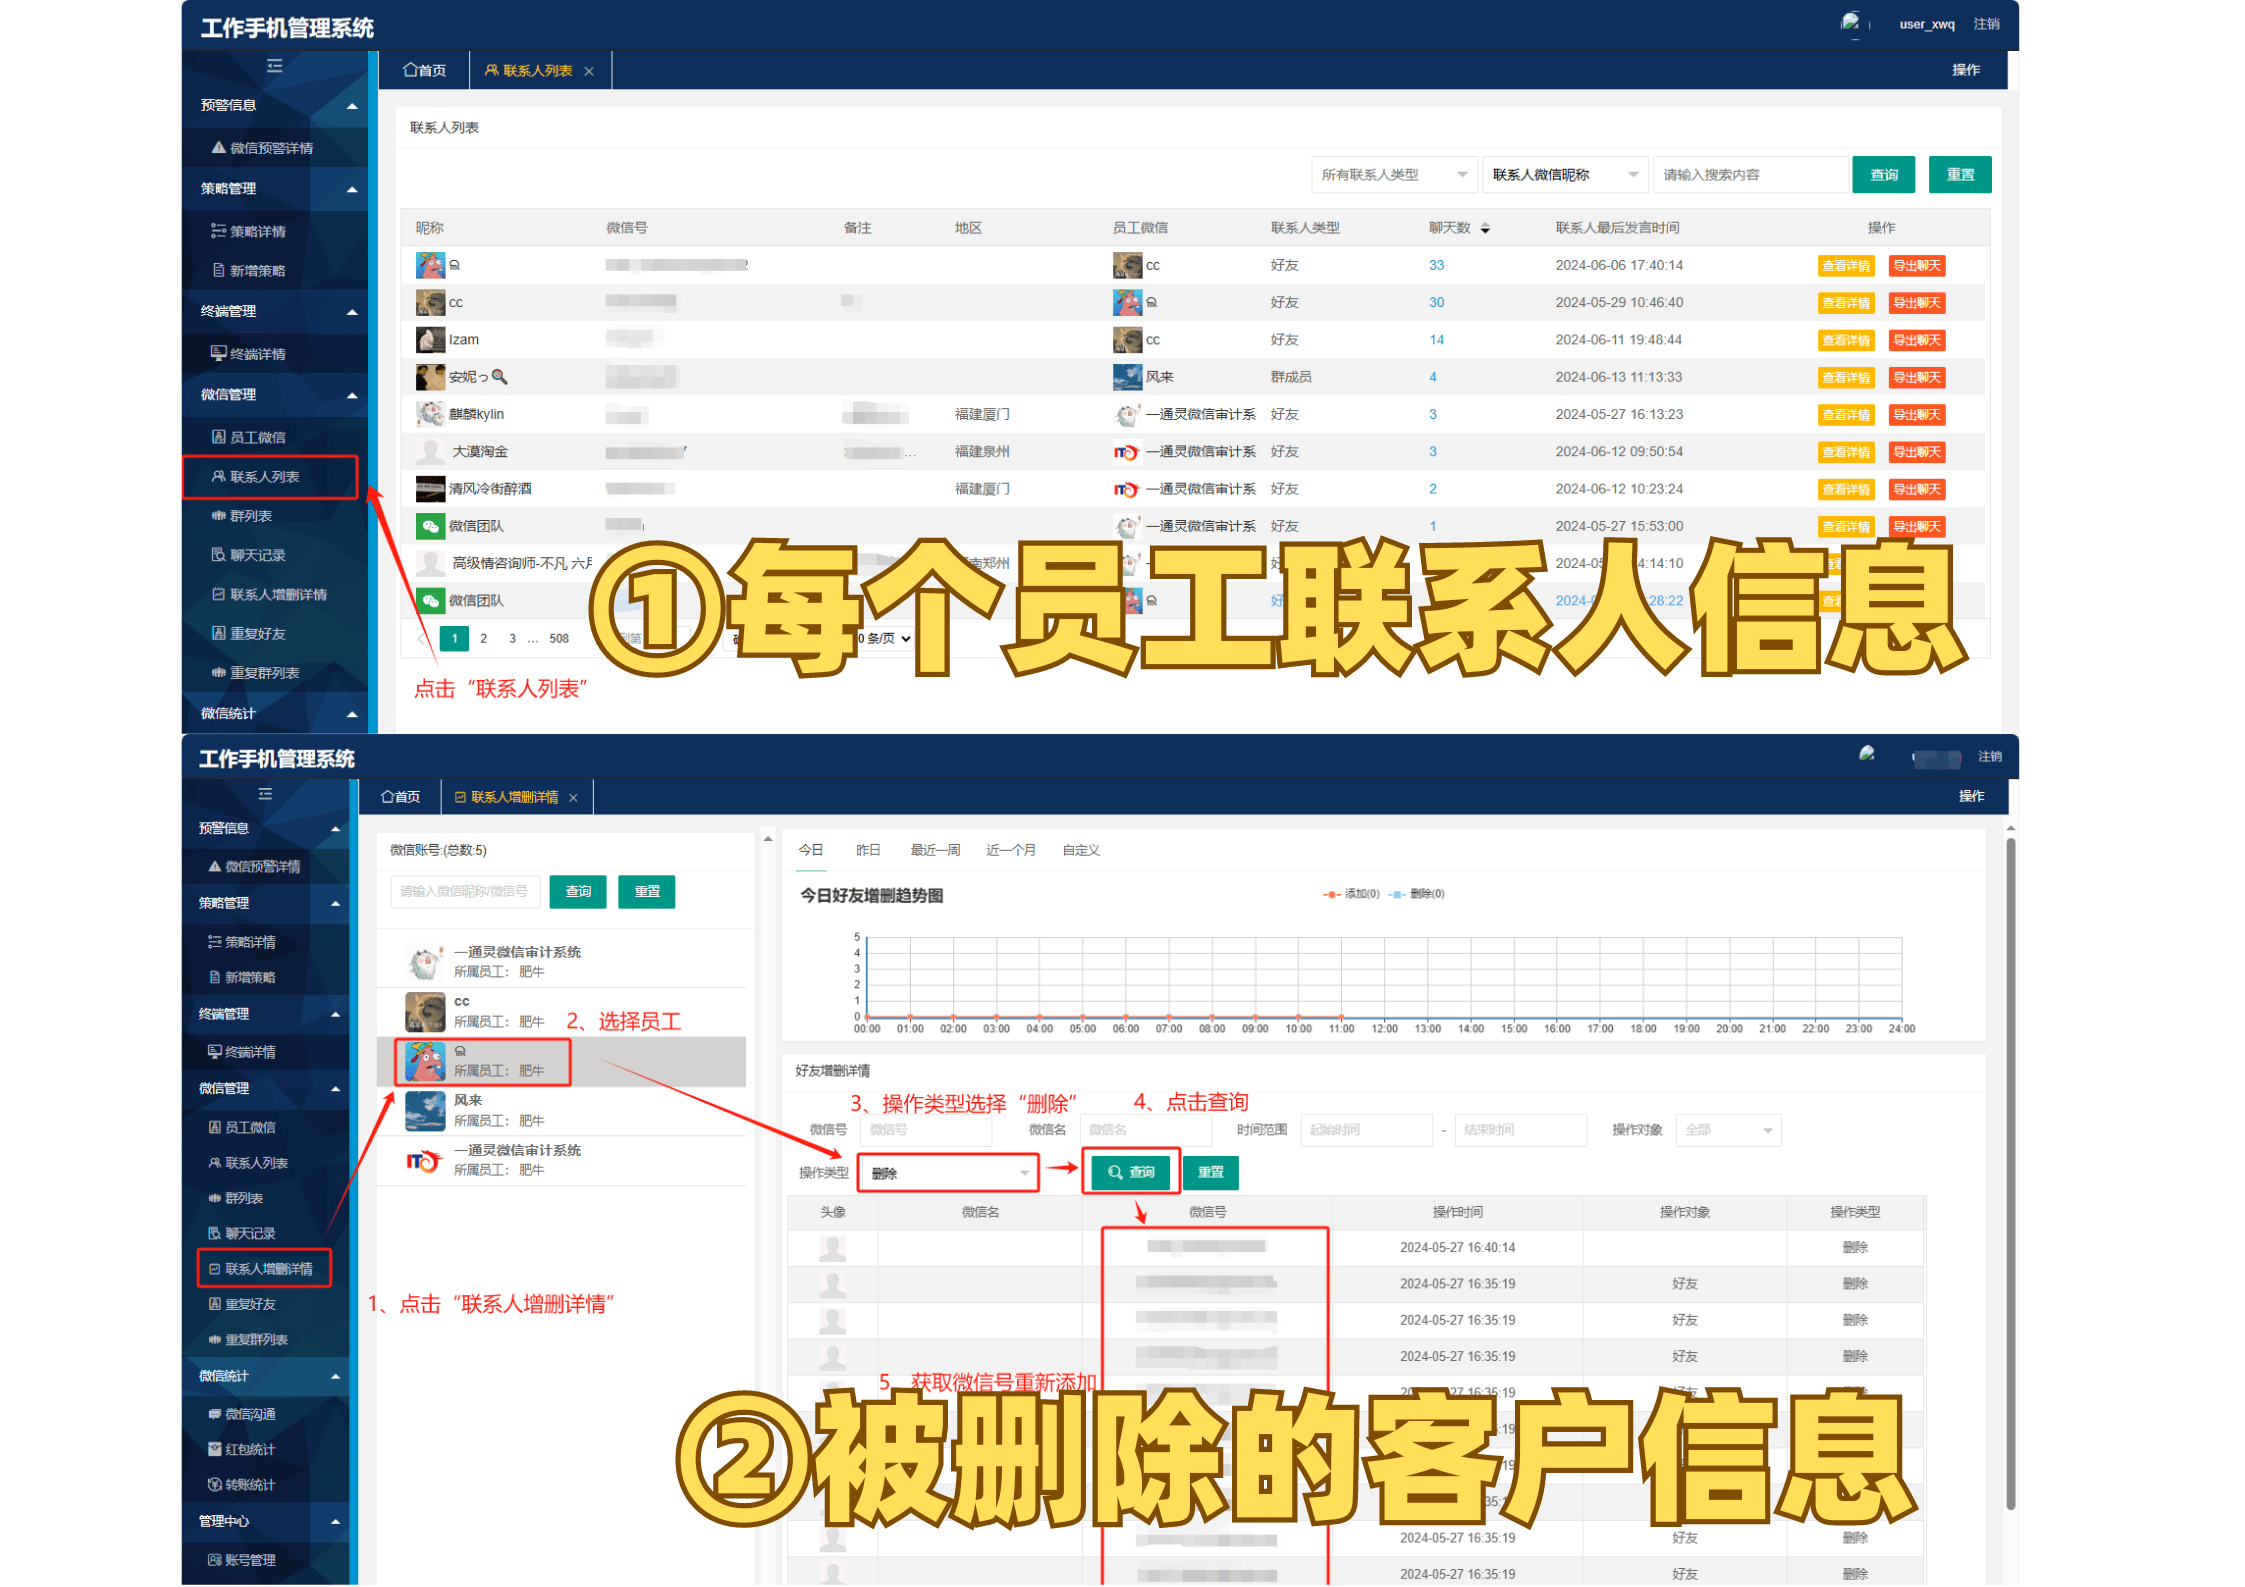Expand the 操作类型 删除 dropdown
2245x1587 pixels.
(x=947, y=1173)
